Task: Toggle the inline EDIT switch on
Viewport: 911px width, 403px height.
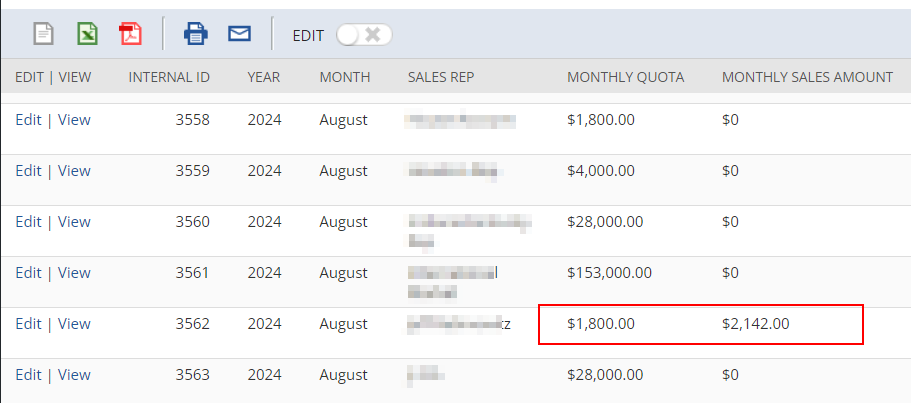Action: (364, 35)
